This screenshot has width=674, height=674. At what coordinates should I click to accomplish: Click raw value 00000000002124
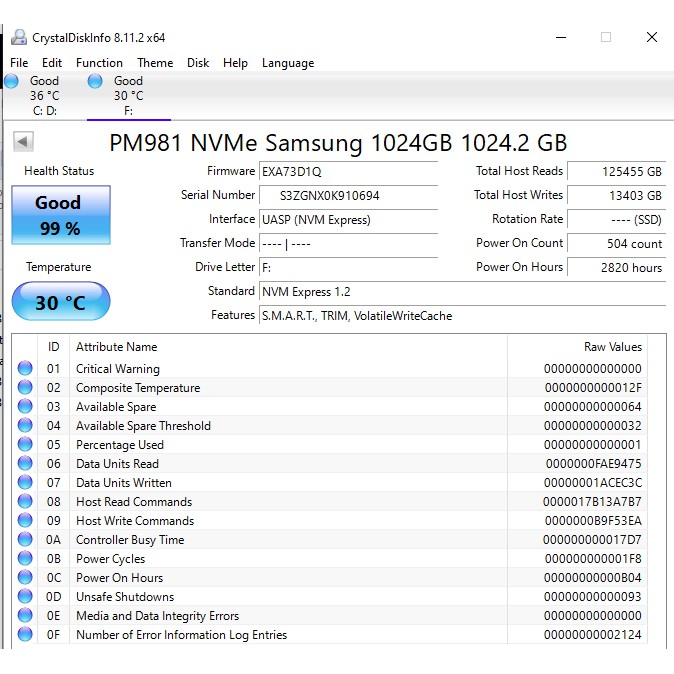pos(592,634)
